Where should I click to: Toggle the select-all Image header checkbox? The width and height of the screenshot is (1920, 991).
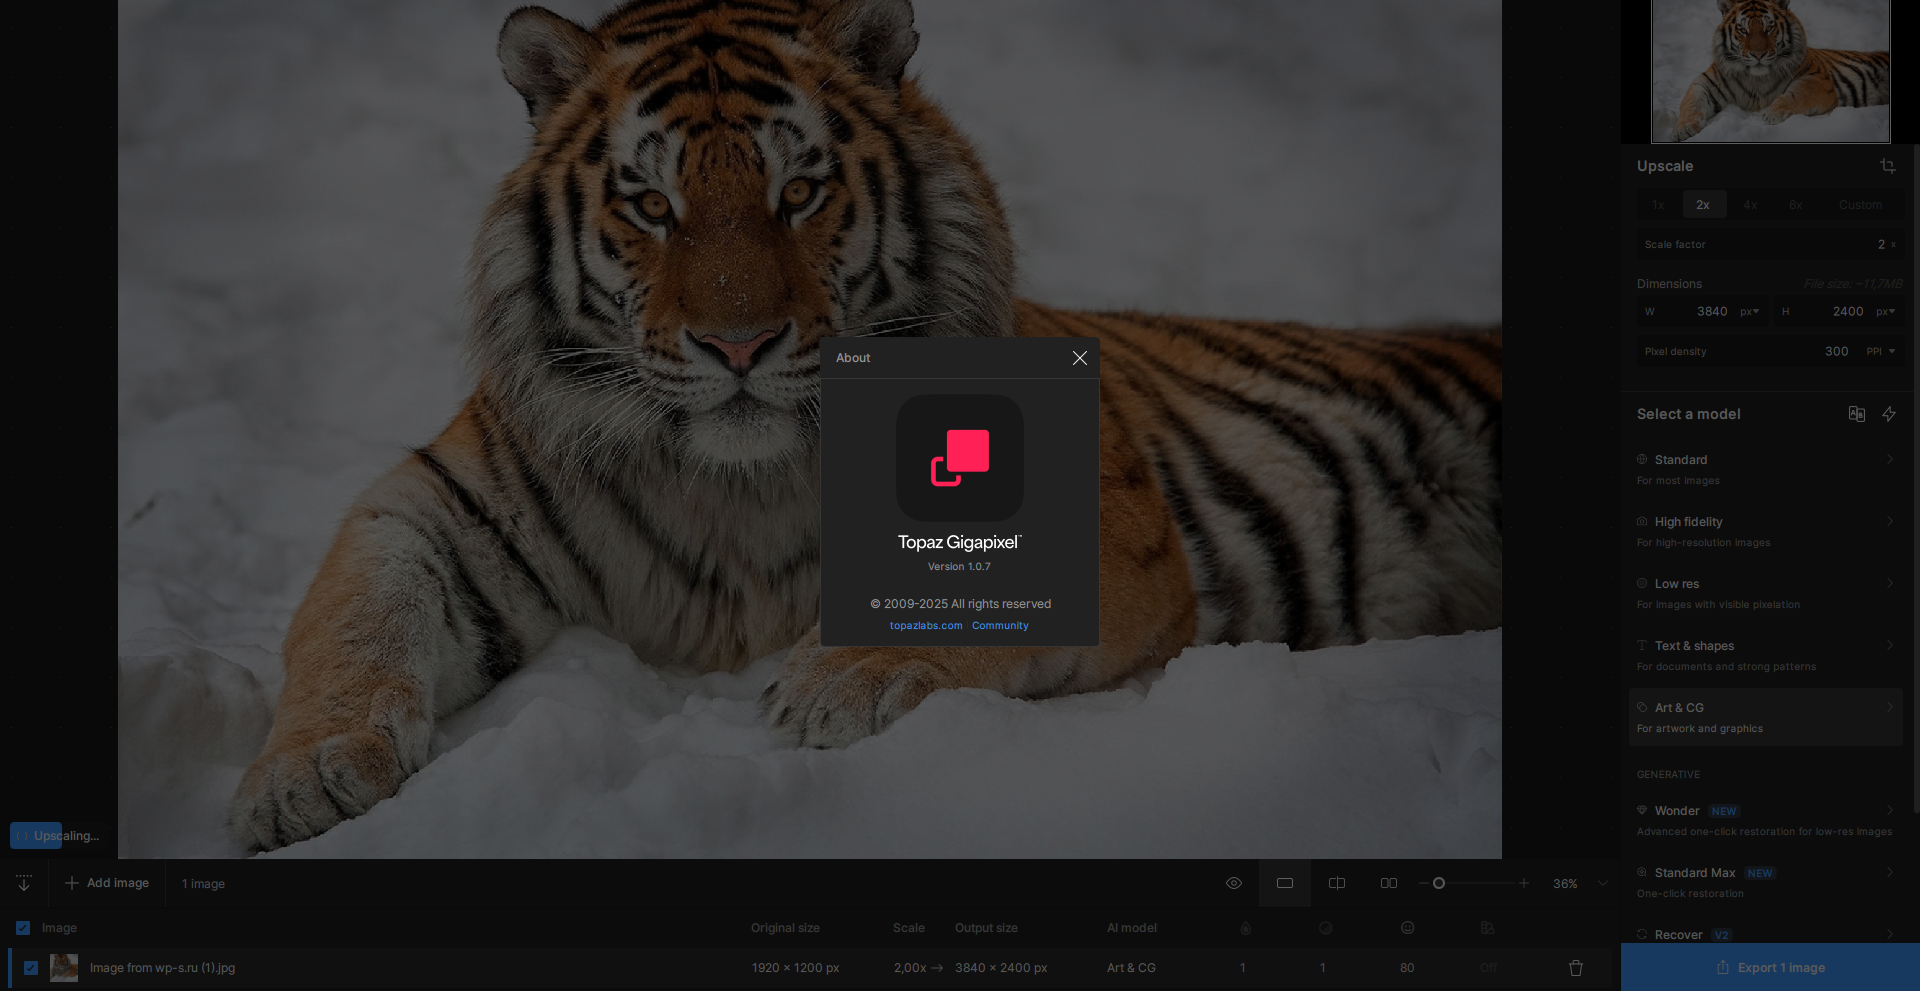click(23, 928)
